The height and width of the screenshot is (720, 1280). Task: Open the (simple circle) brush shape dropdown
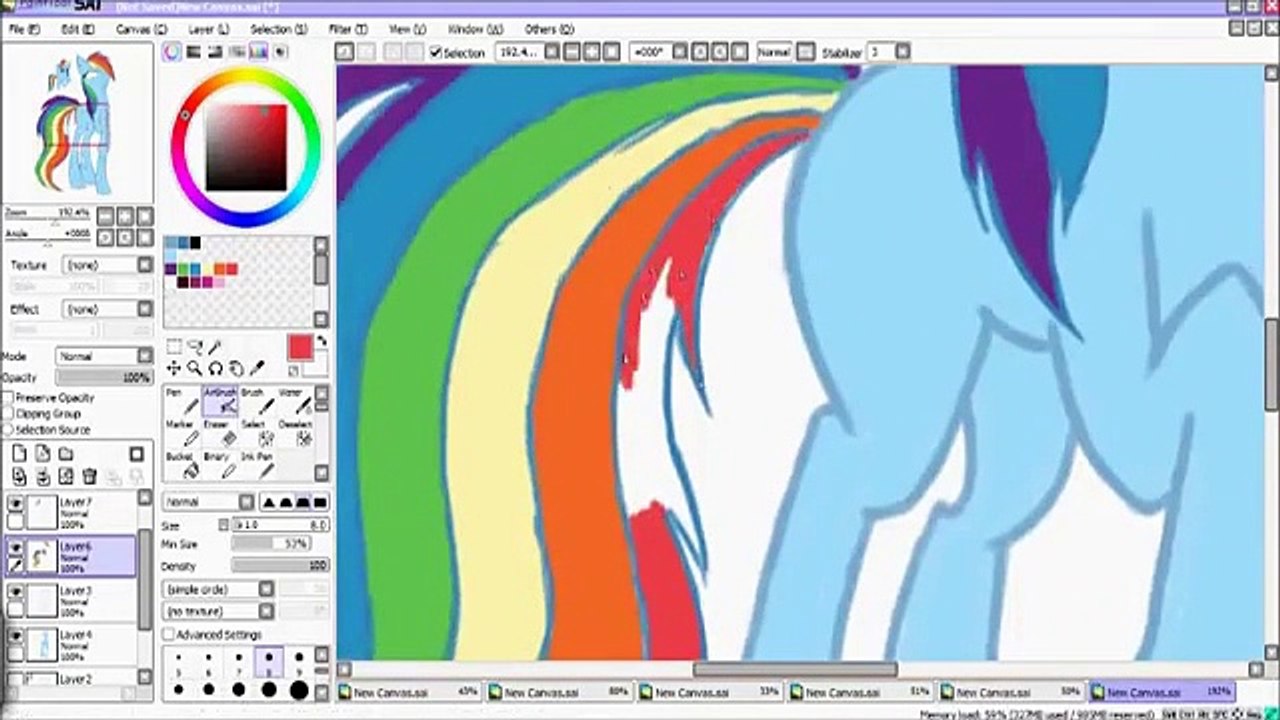[x=219, y=589]
